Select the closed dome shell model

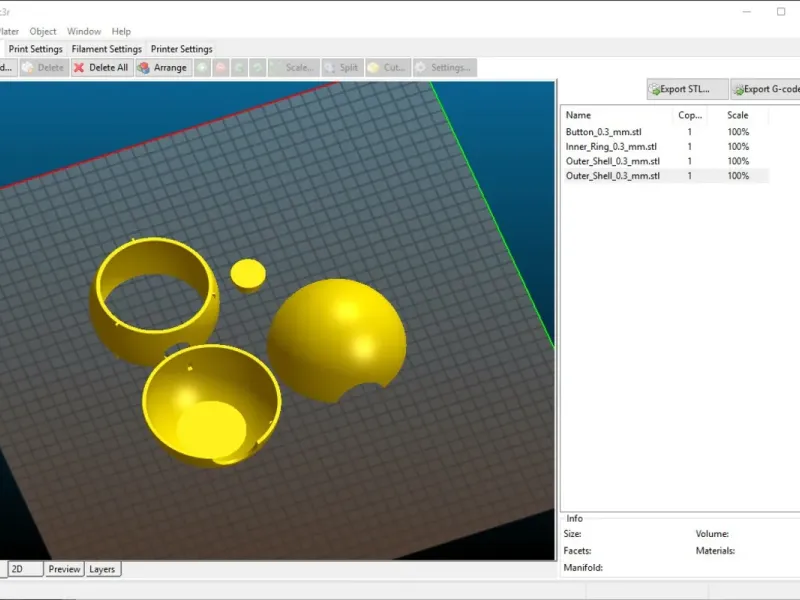(x=337, y=339)
